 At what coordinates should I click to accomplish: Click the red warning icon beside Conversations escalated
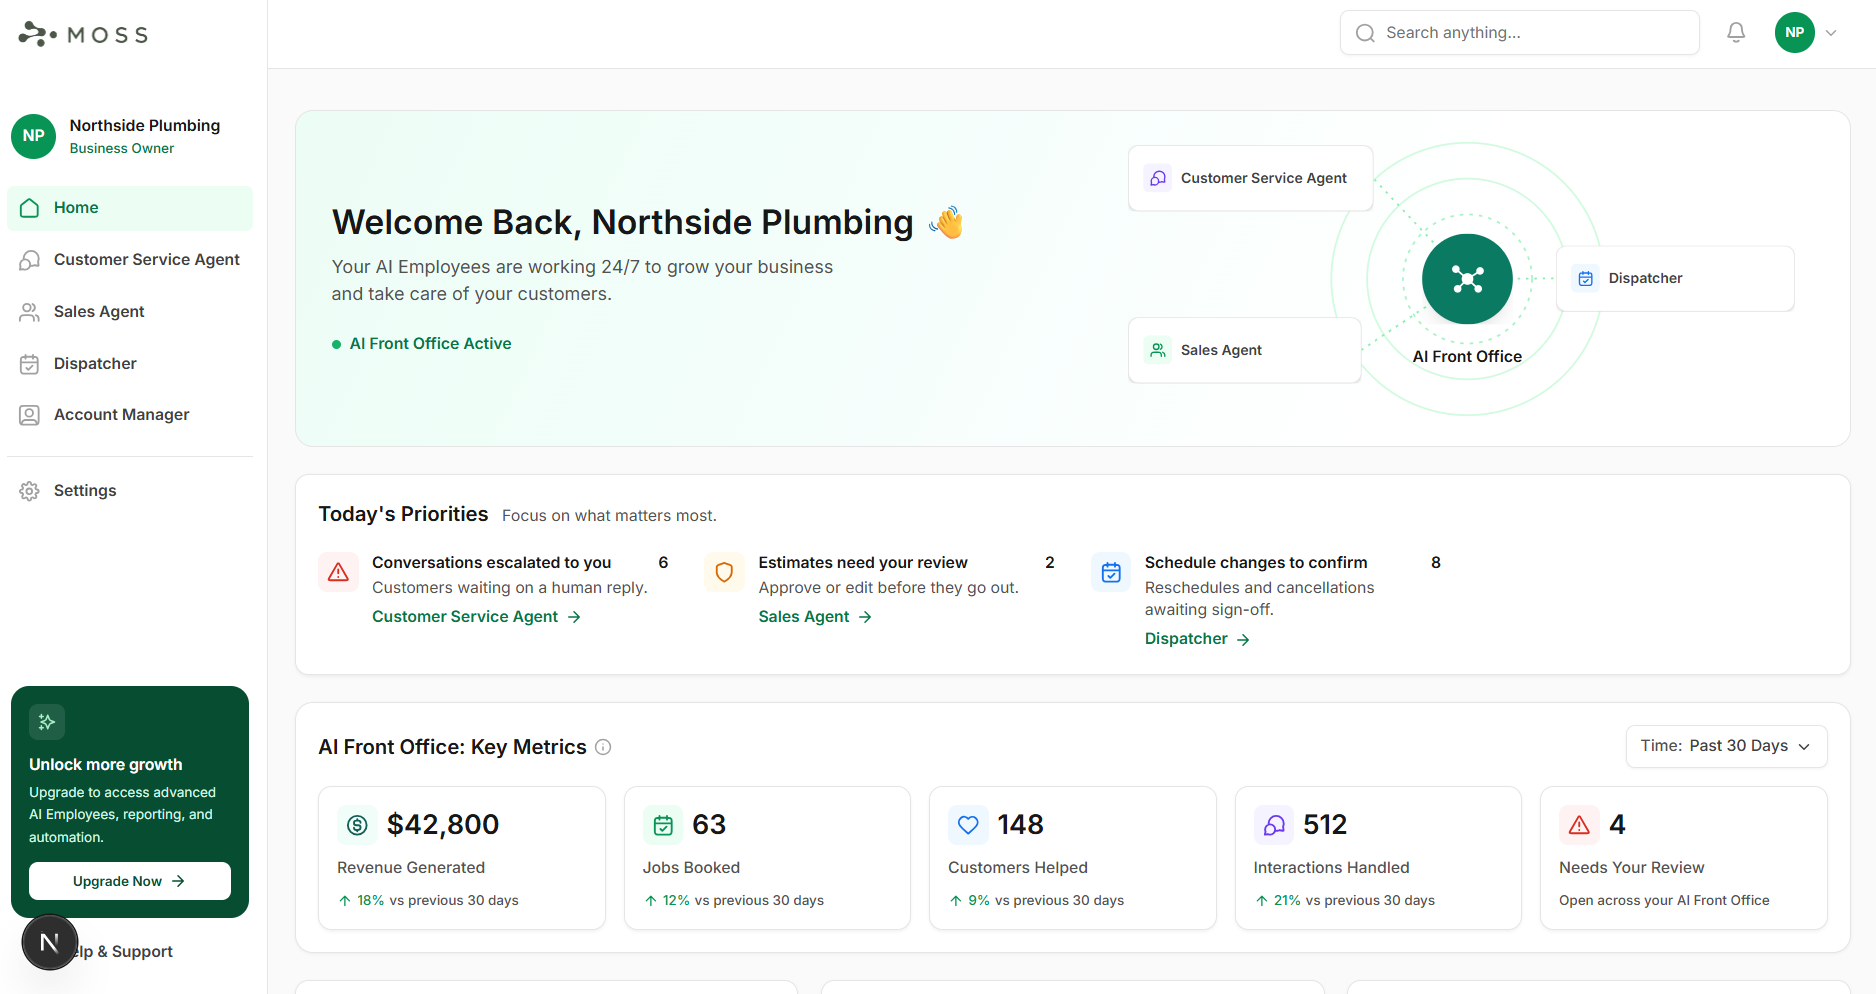click(338, 572)
